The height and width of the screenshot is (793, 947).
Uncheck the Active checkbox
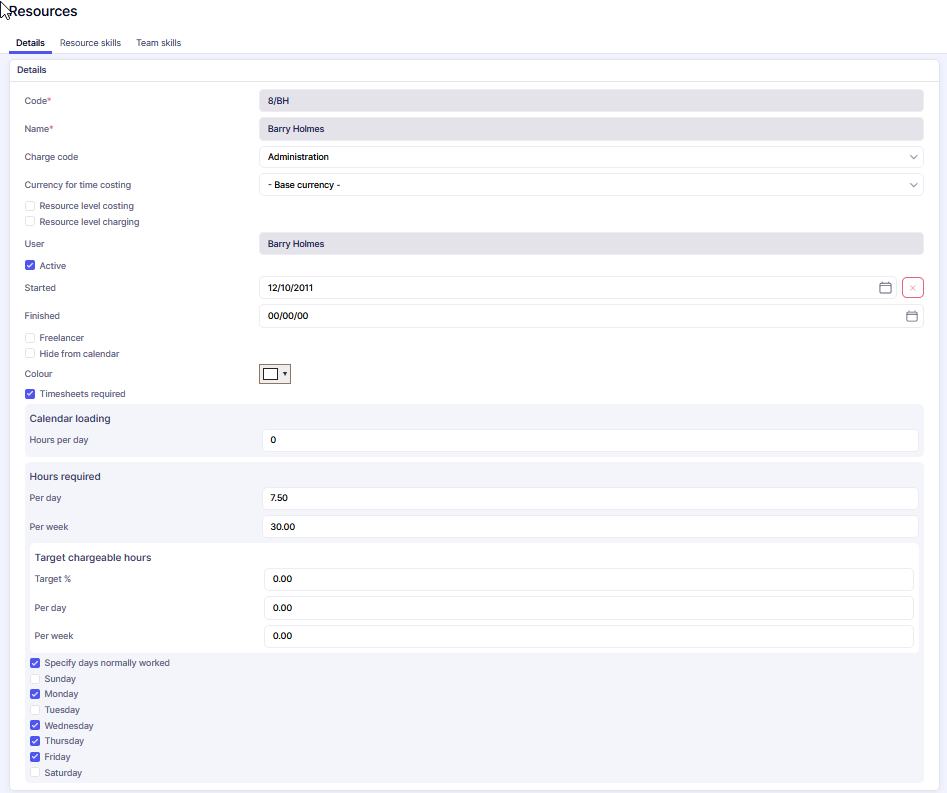click(x=30, y=266)
